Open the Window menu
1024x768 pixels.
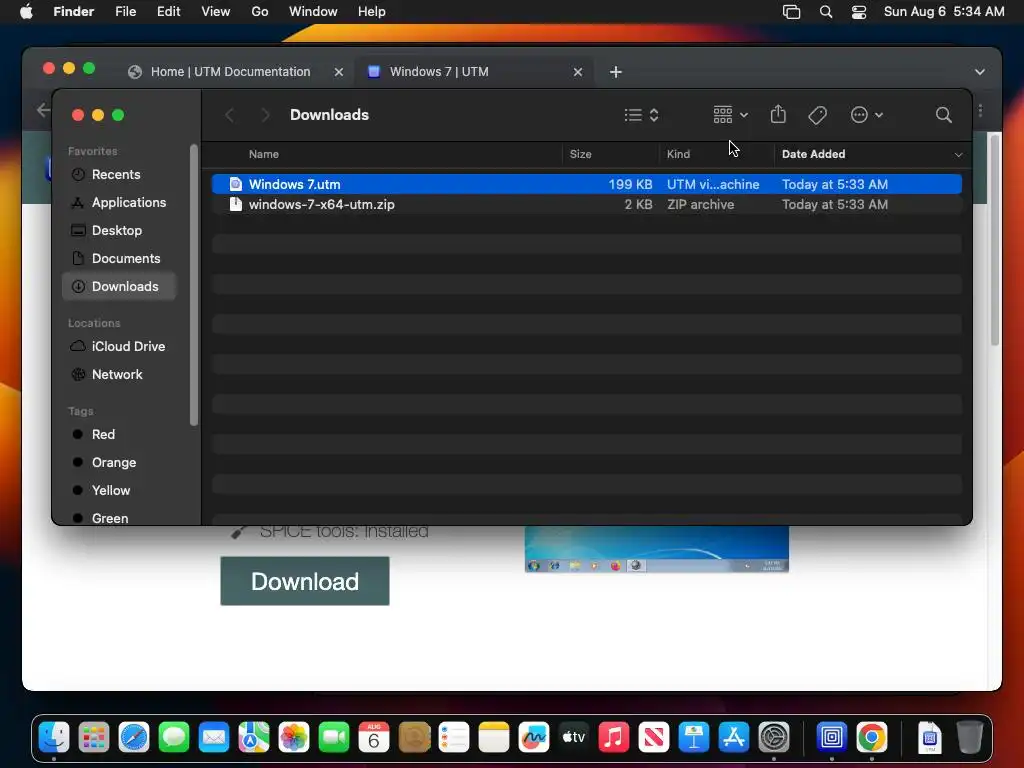point(313,12)
